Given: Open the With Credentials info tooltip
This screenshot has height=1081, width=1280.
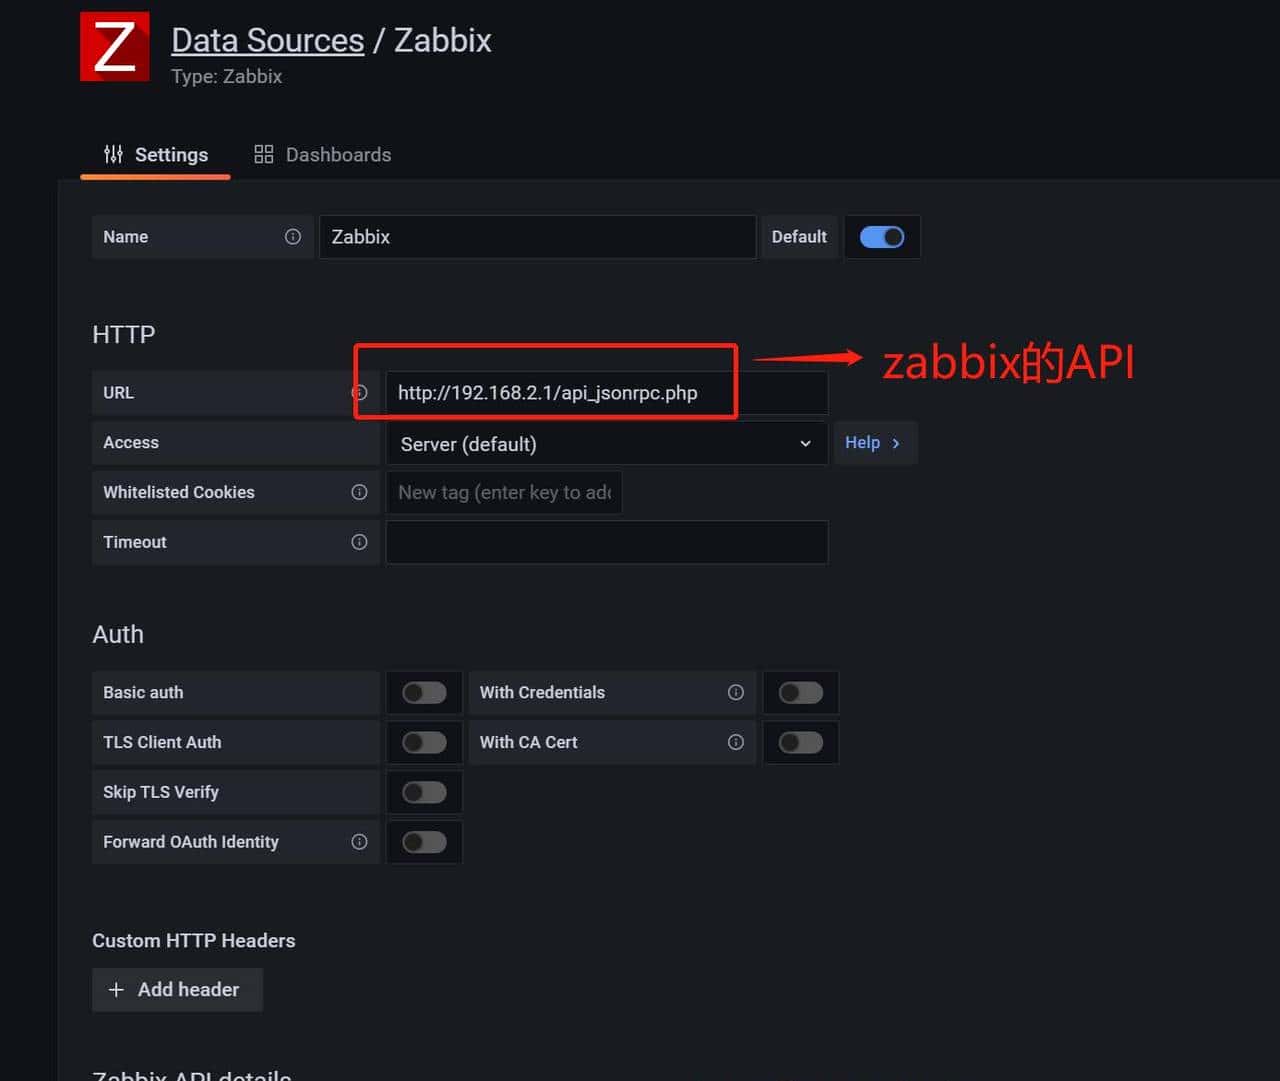Looking at the screenshot, I should [x=736, y=692].
